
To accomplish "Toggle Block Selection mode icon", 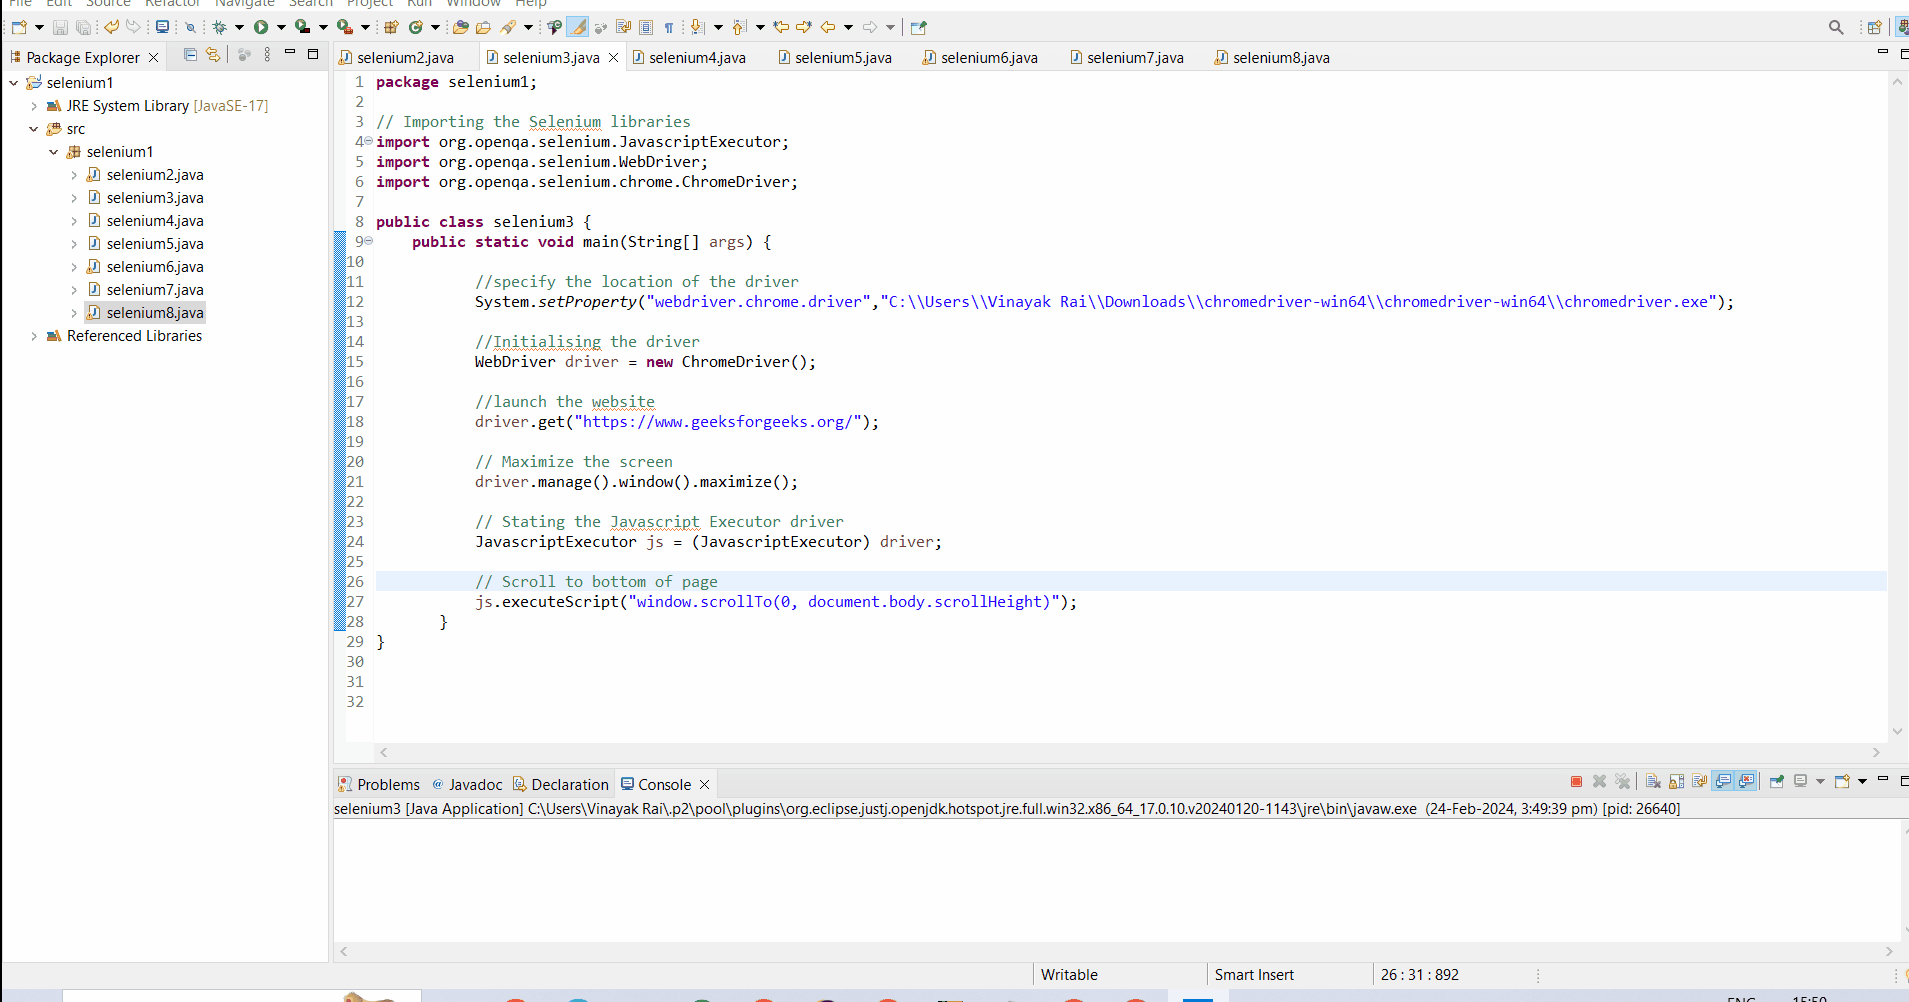I will point(646,27).
